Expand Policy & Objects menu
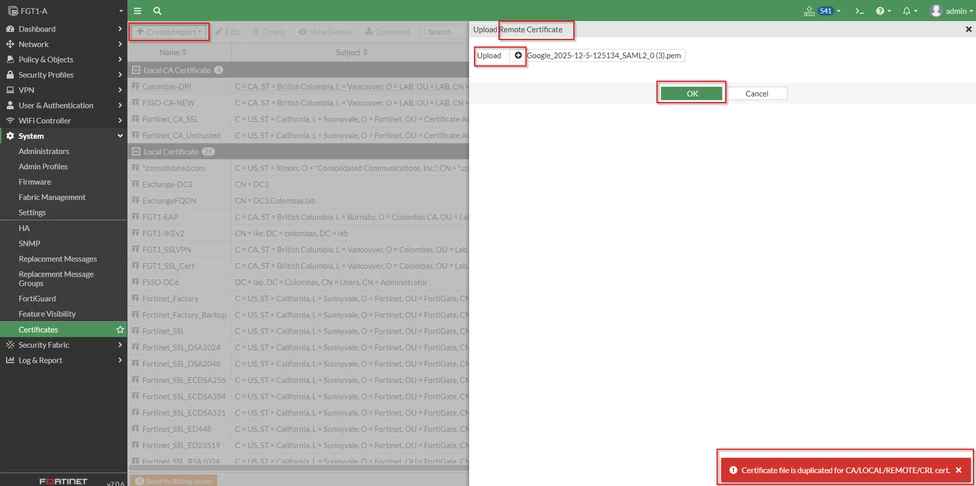 (120, 59)
